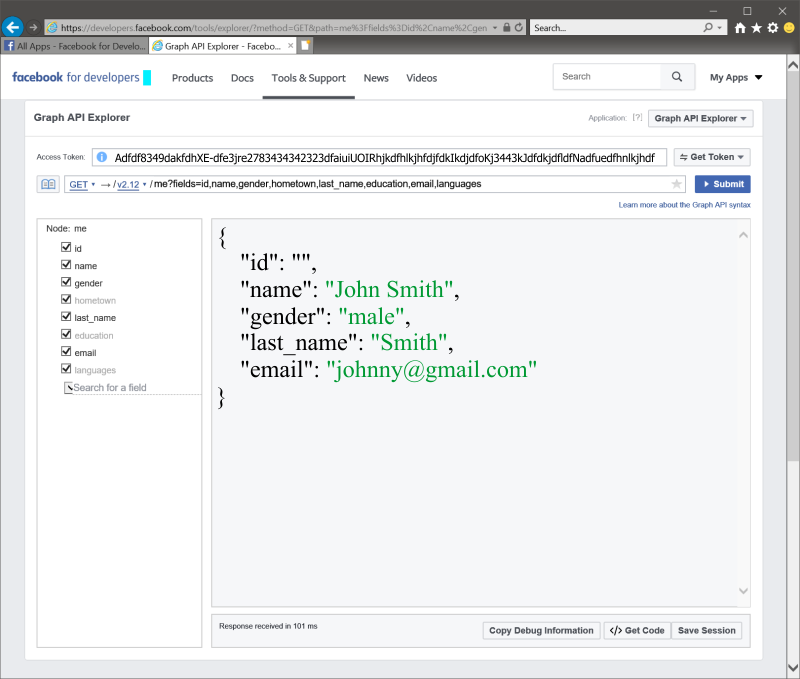
Task: Open the browser search provider dropdown arrow
Action: [719, 28]
